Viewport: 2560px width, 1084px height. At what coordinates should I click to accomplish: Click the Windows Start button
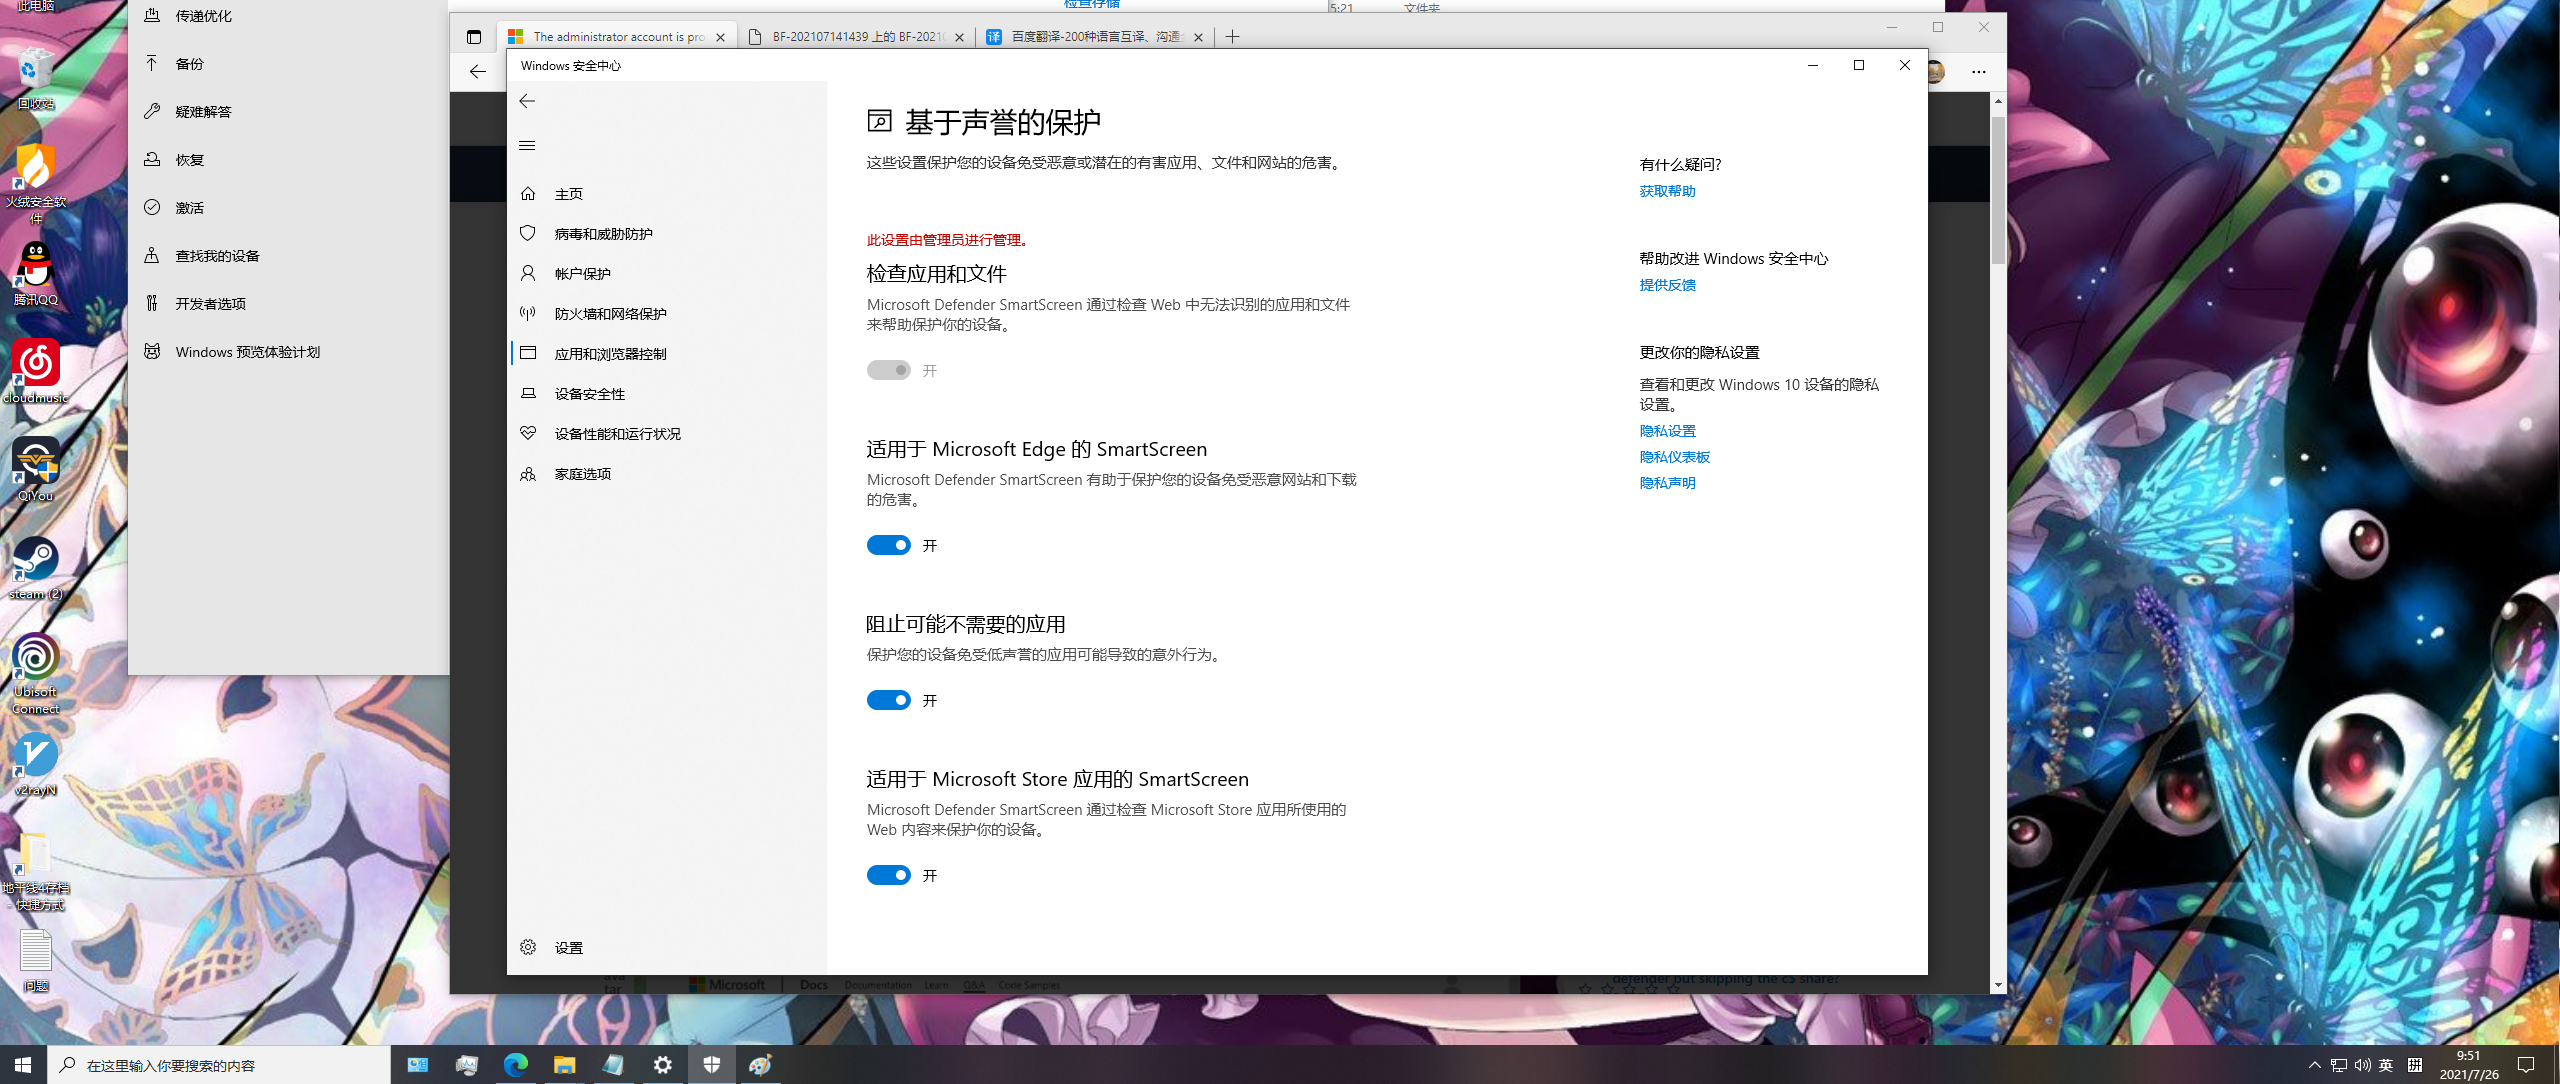[23, 1065]
